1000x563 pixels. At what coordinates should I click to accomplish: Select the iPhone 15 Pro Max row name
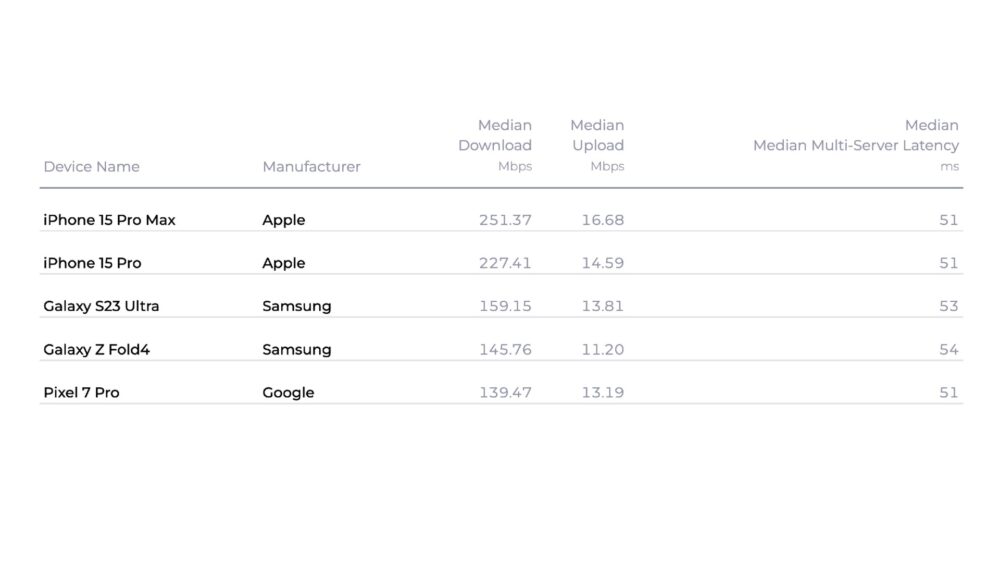point(109,220)
